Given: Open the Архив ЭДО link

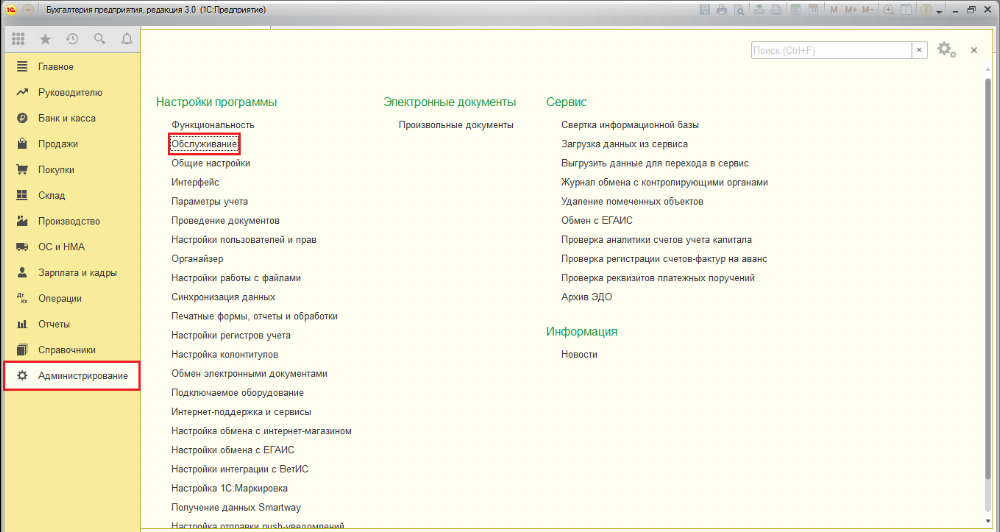Looking at the screenshot, I should coord(587,297).
